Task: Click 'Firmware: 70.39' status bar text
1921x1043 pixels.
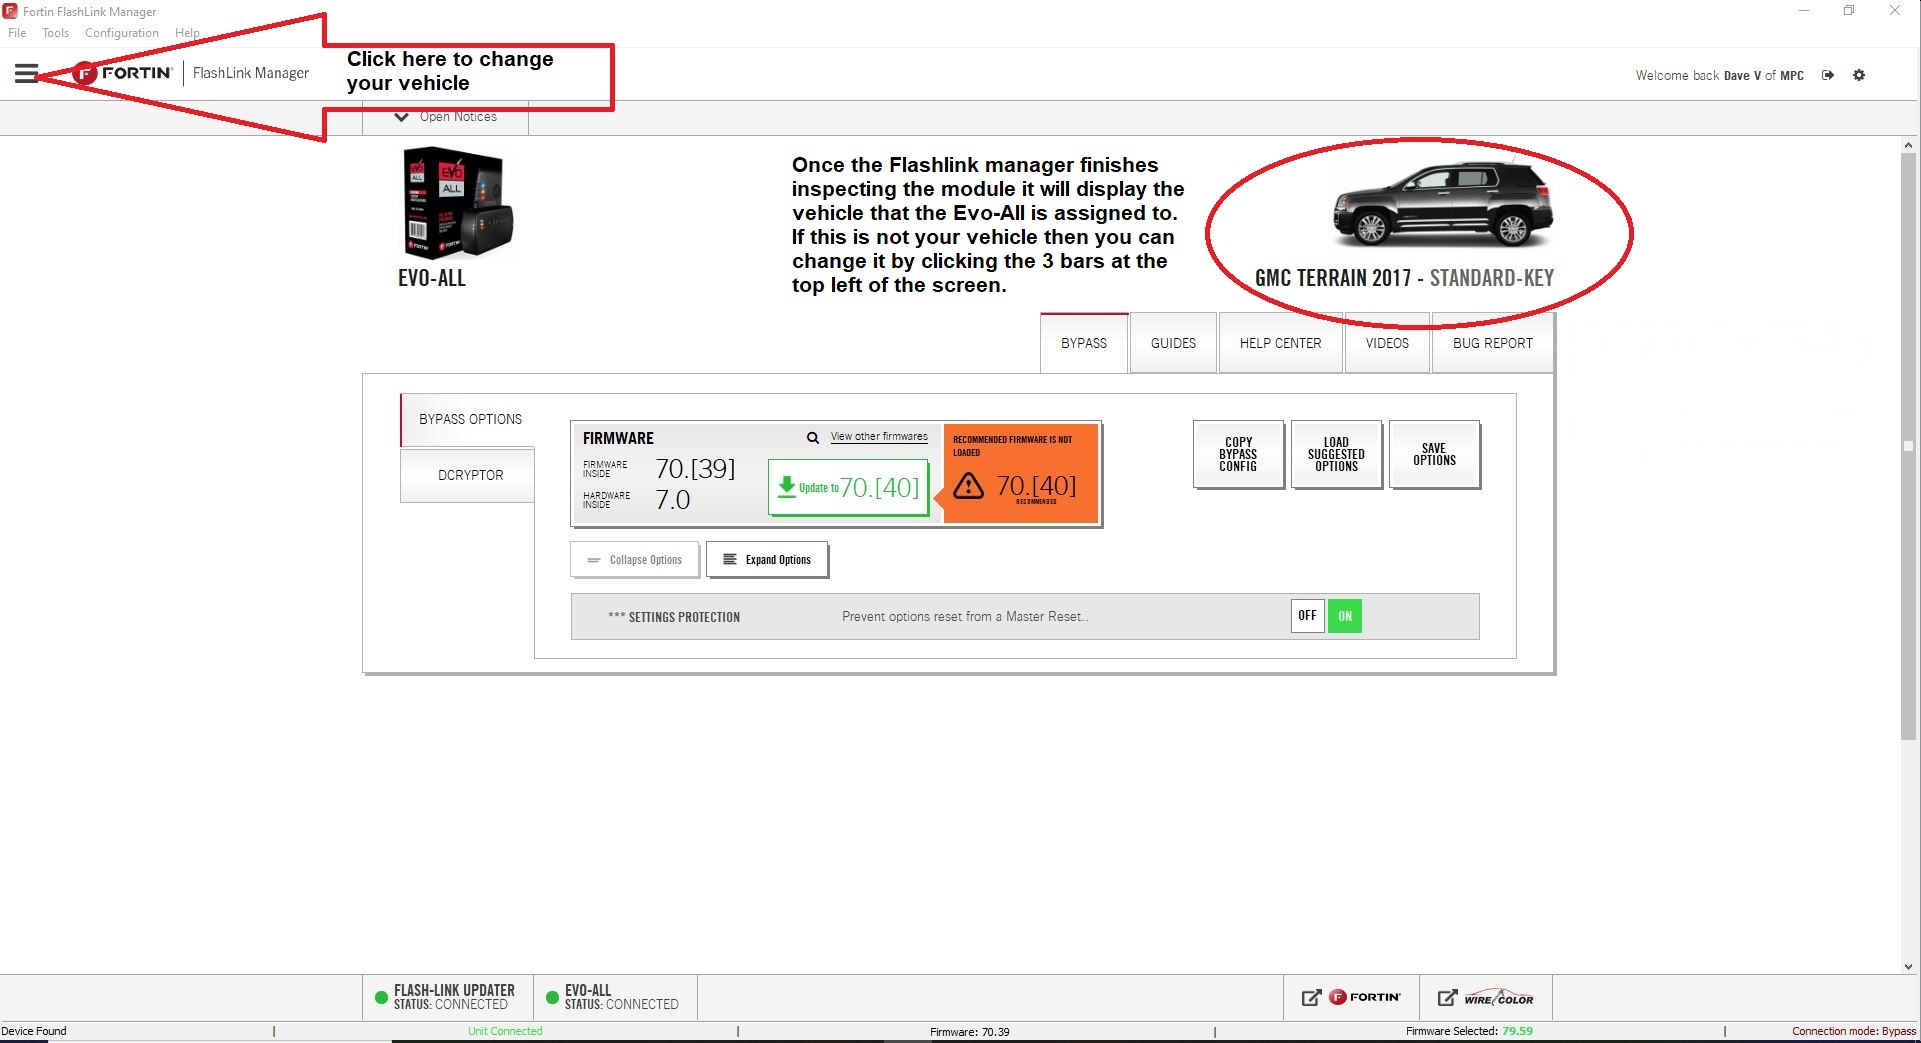Action: 970,1032
